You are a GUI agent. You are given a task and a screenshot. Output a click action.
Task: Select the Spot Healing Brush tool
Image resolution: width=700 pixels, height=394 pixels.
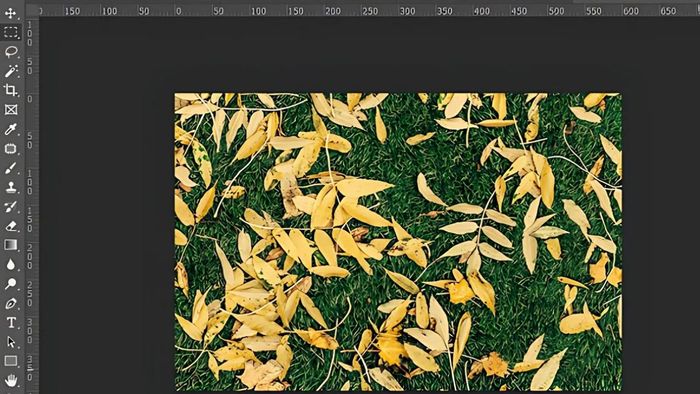click(11, 148)
